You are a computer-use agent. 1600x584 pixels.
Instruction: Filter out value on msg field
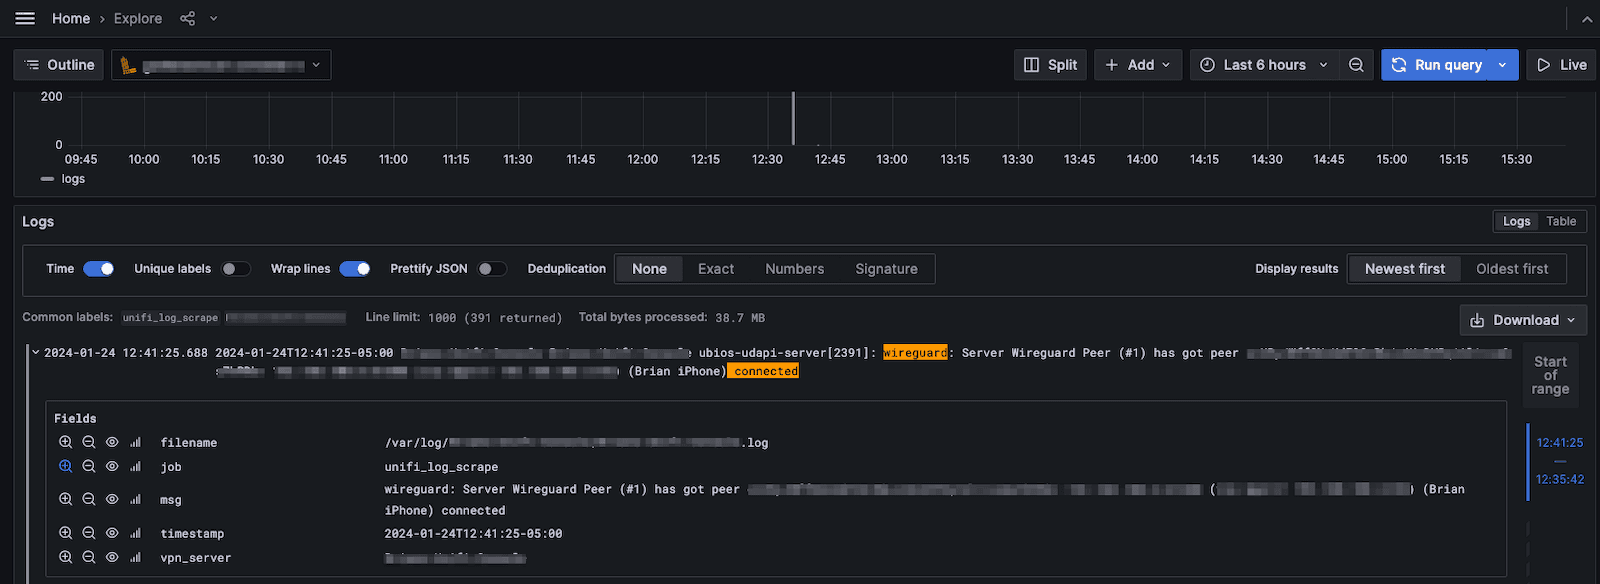coord(89,499)
